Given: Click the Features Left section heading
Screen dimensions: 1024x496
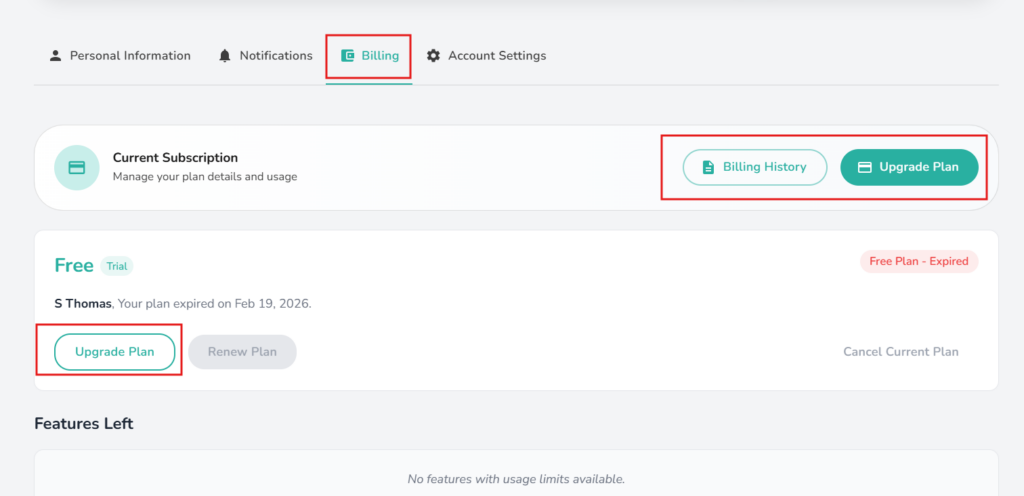Looking at the screenshot, I should tap(84, 424).
